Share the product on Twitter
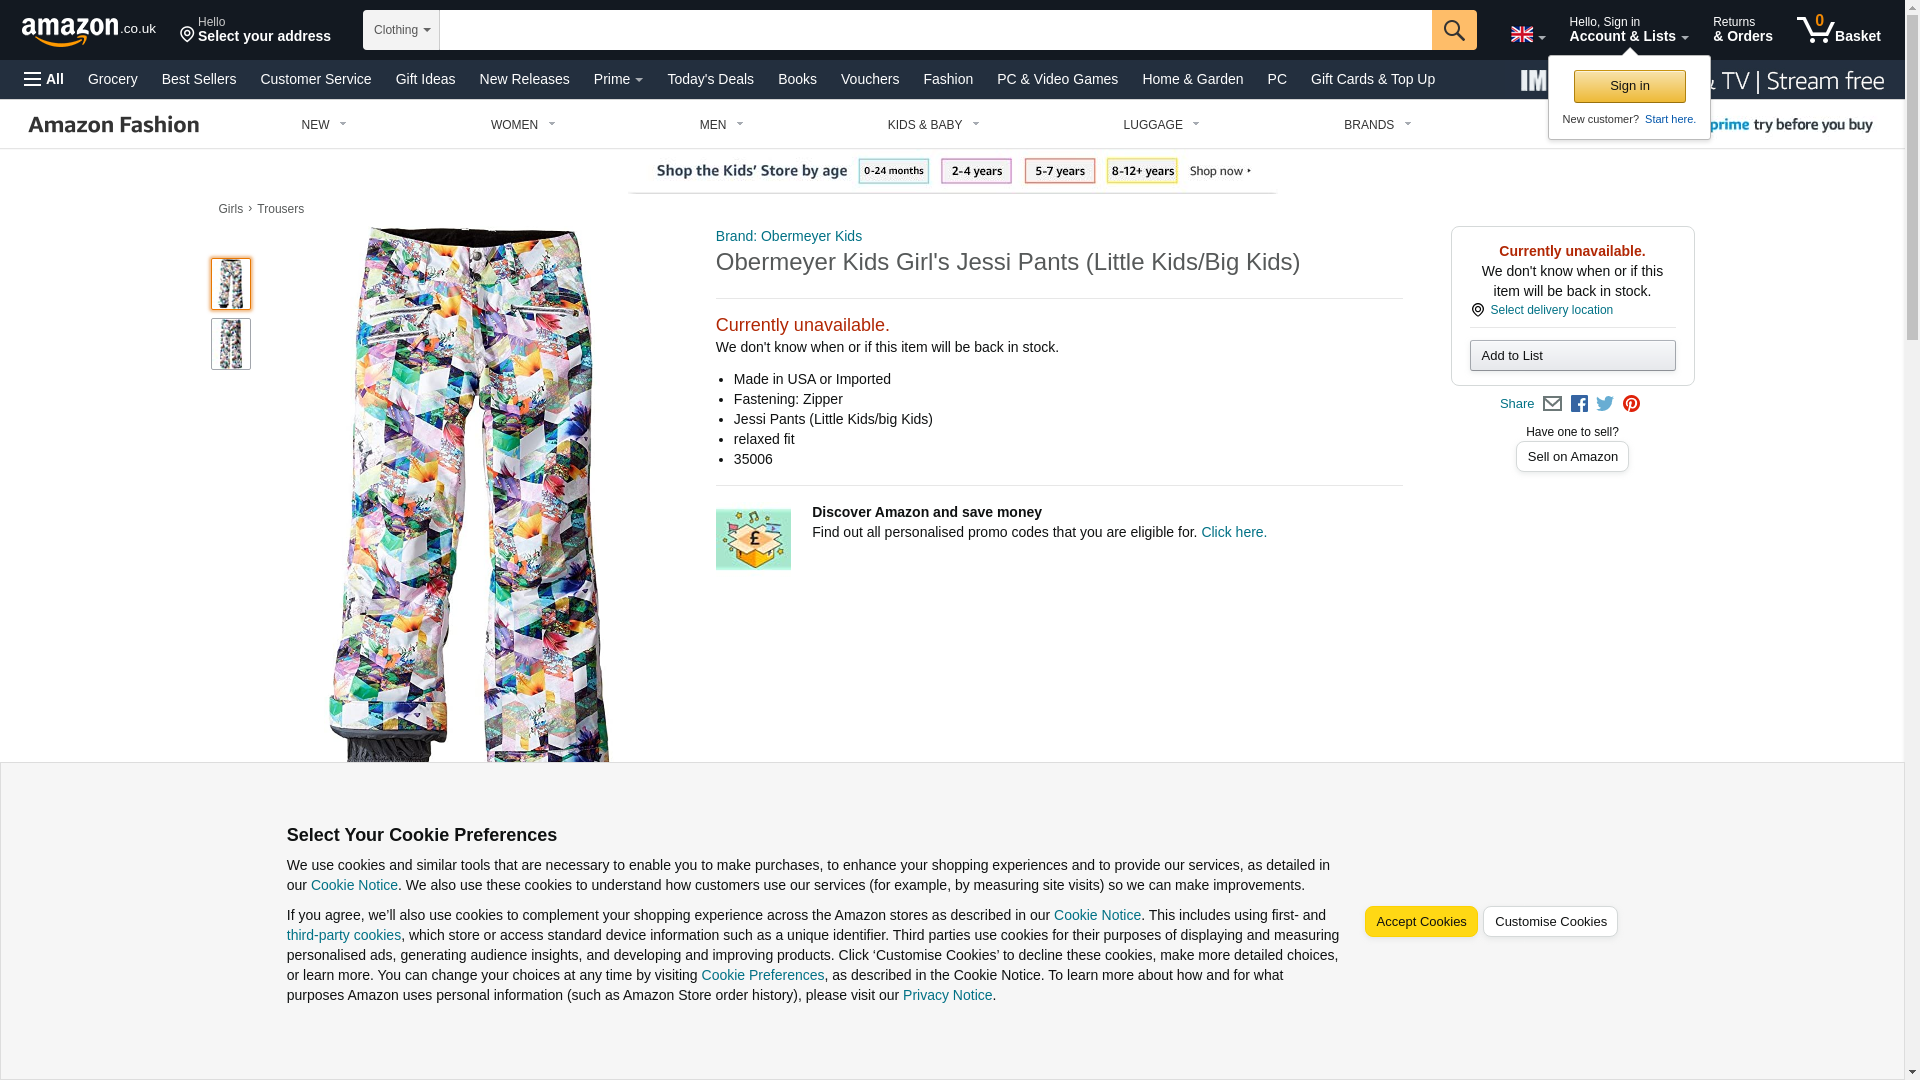 coord(1605,404)
